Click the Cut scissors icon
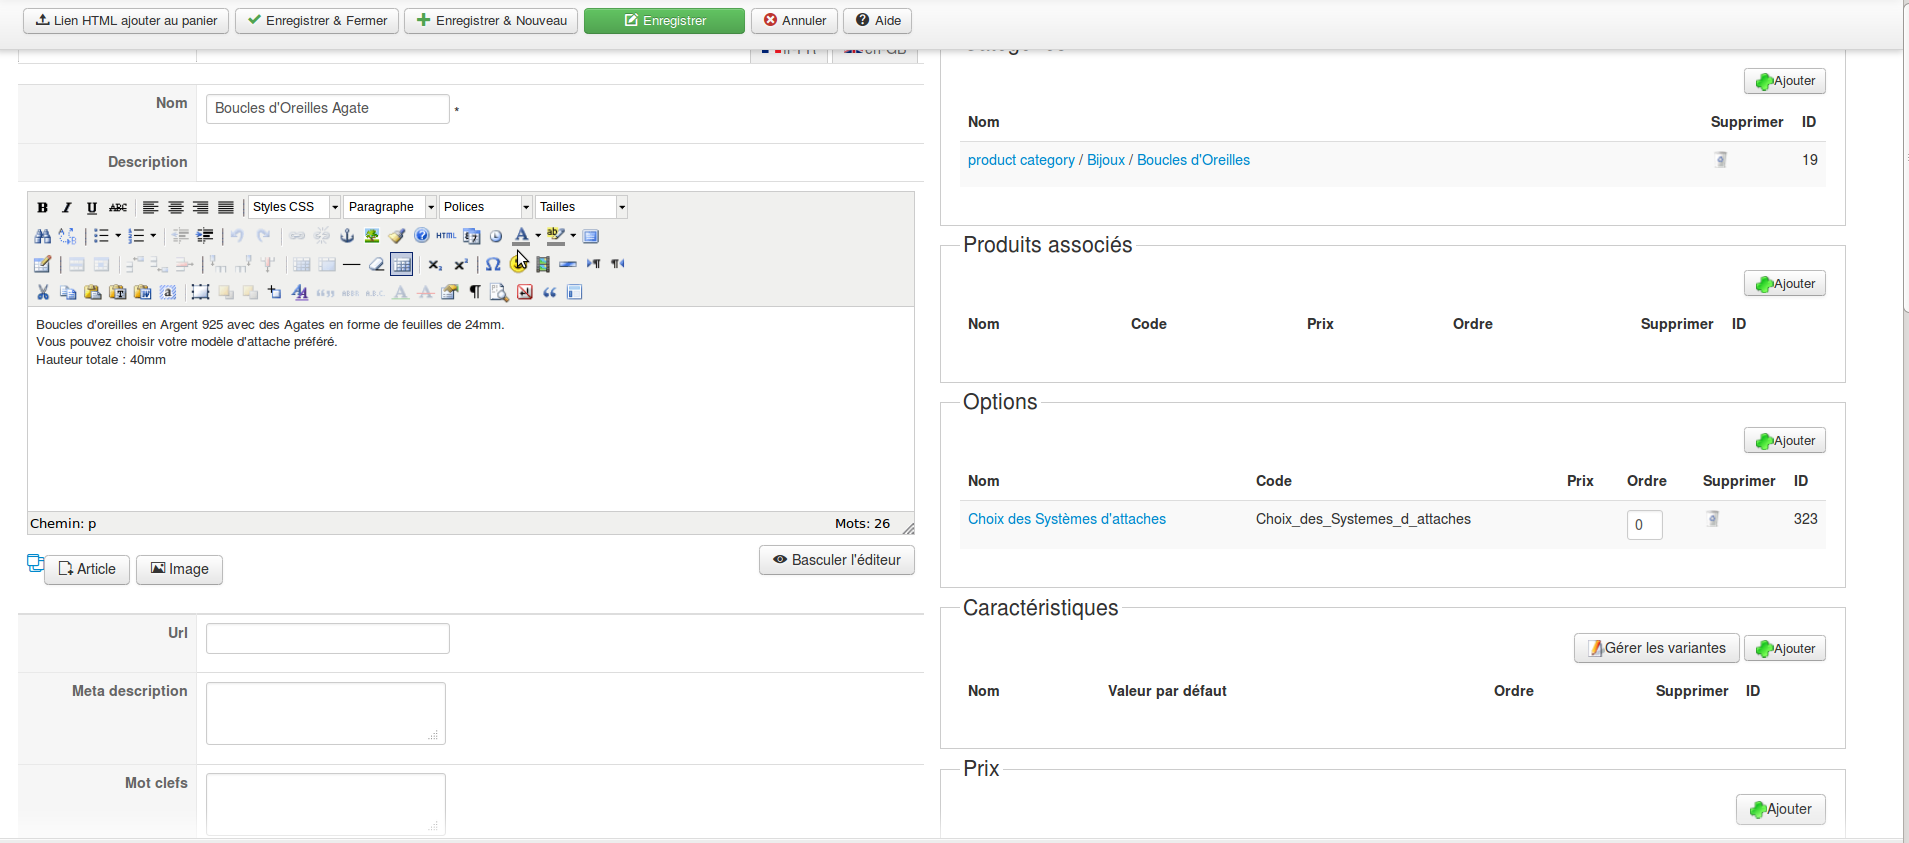Image resolution: width=1909 pixels, height=843 pixels. point(43,292)
